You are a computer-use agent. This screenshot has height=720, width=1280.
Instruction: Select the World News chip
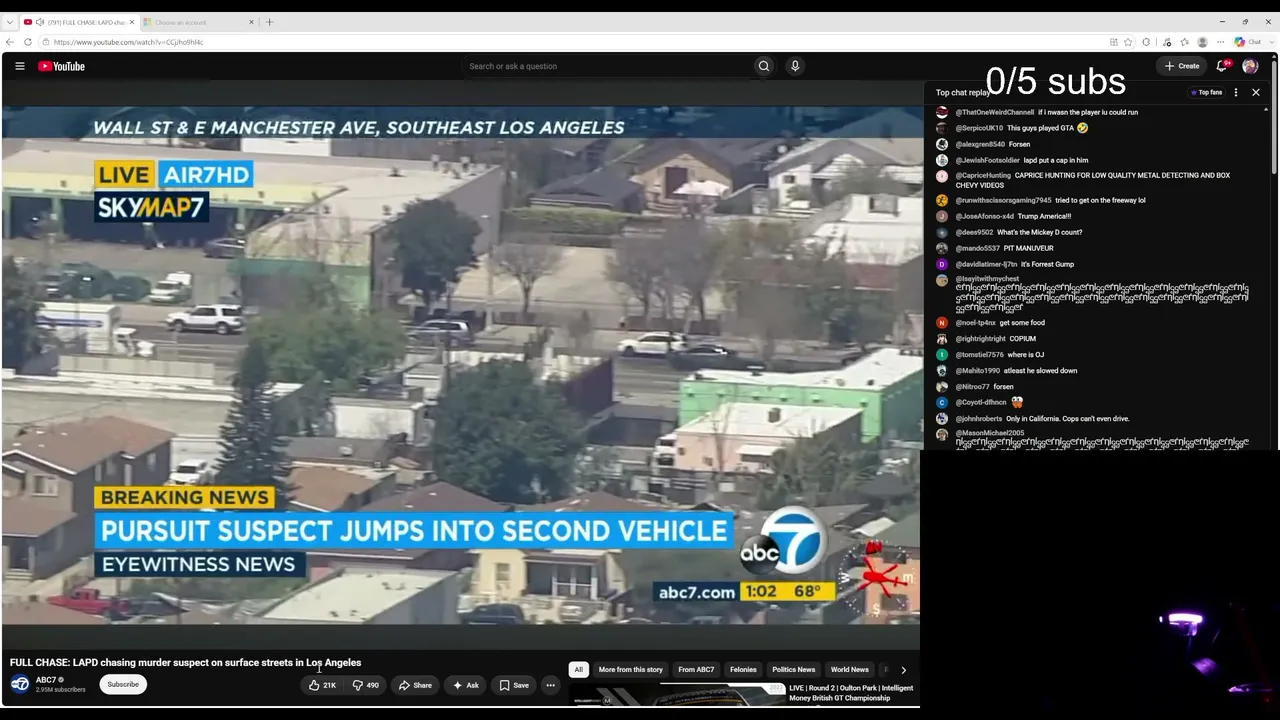tap(850, 670)
